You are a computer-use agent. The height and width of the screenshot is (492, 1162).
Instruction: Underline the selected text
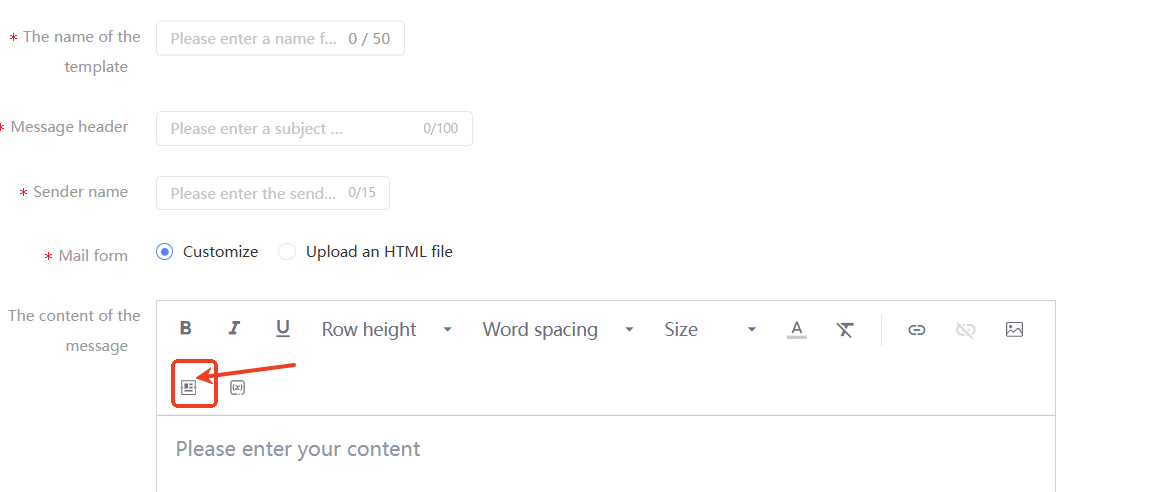coord(283,329)
